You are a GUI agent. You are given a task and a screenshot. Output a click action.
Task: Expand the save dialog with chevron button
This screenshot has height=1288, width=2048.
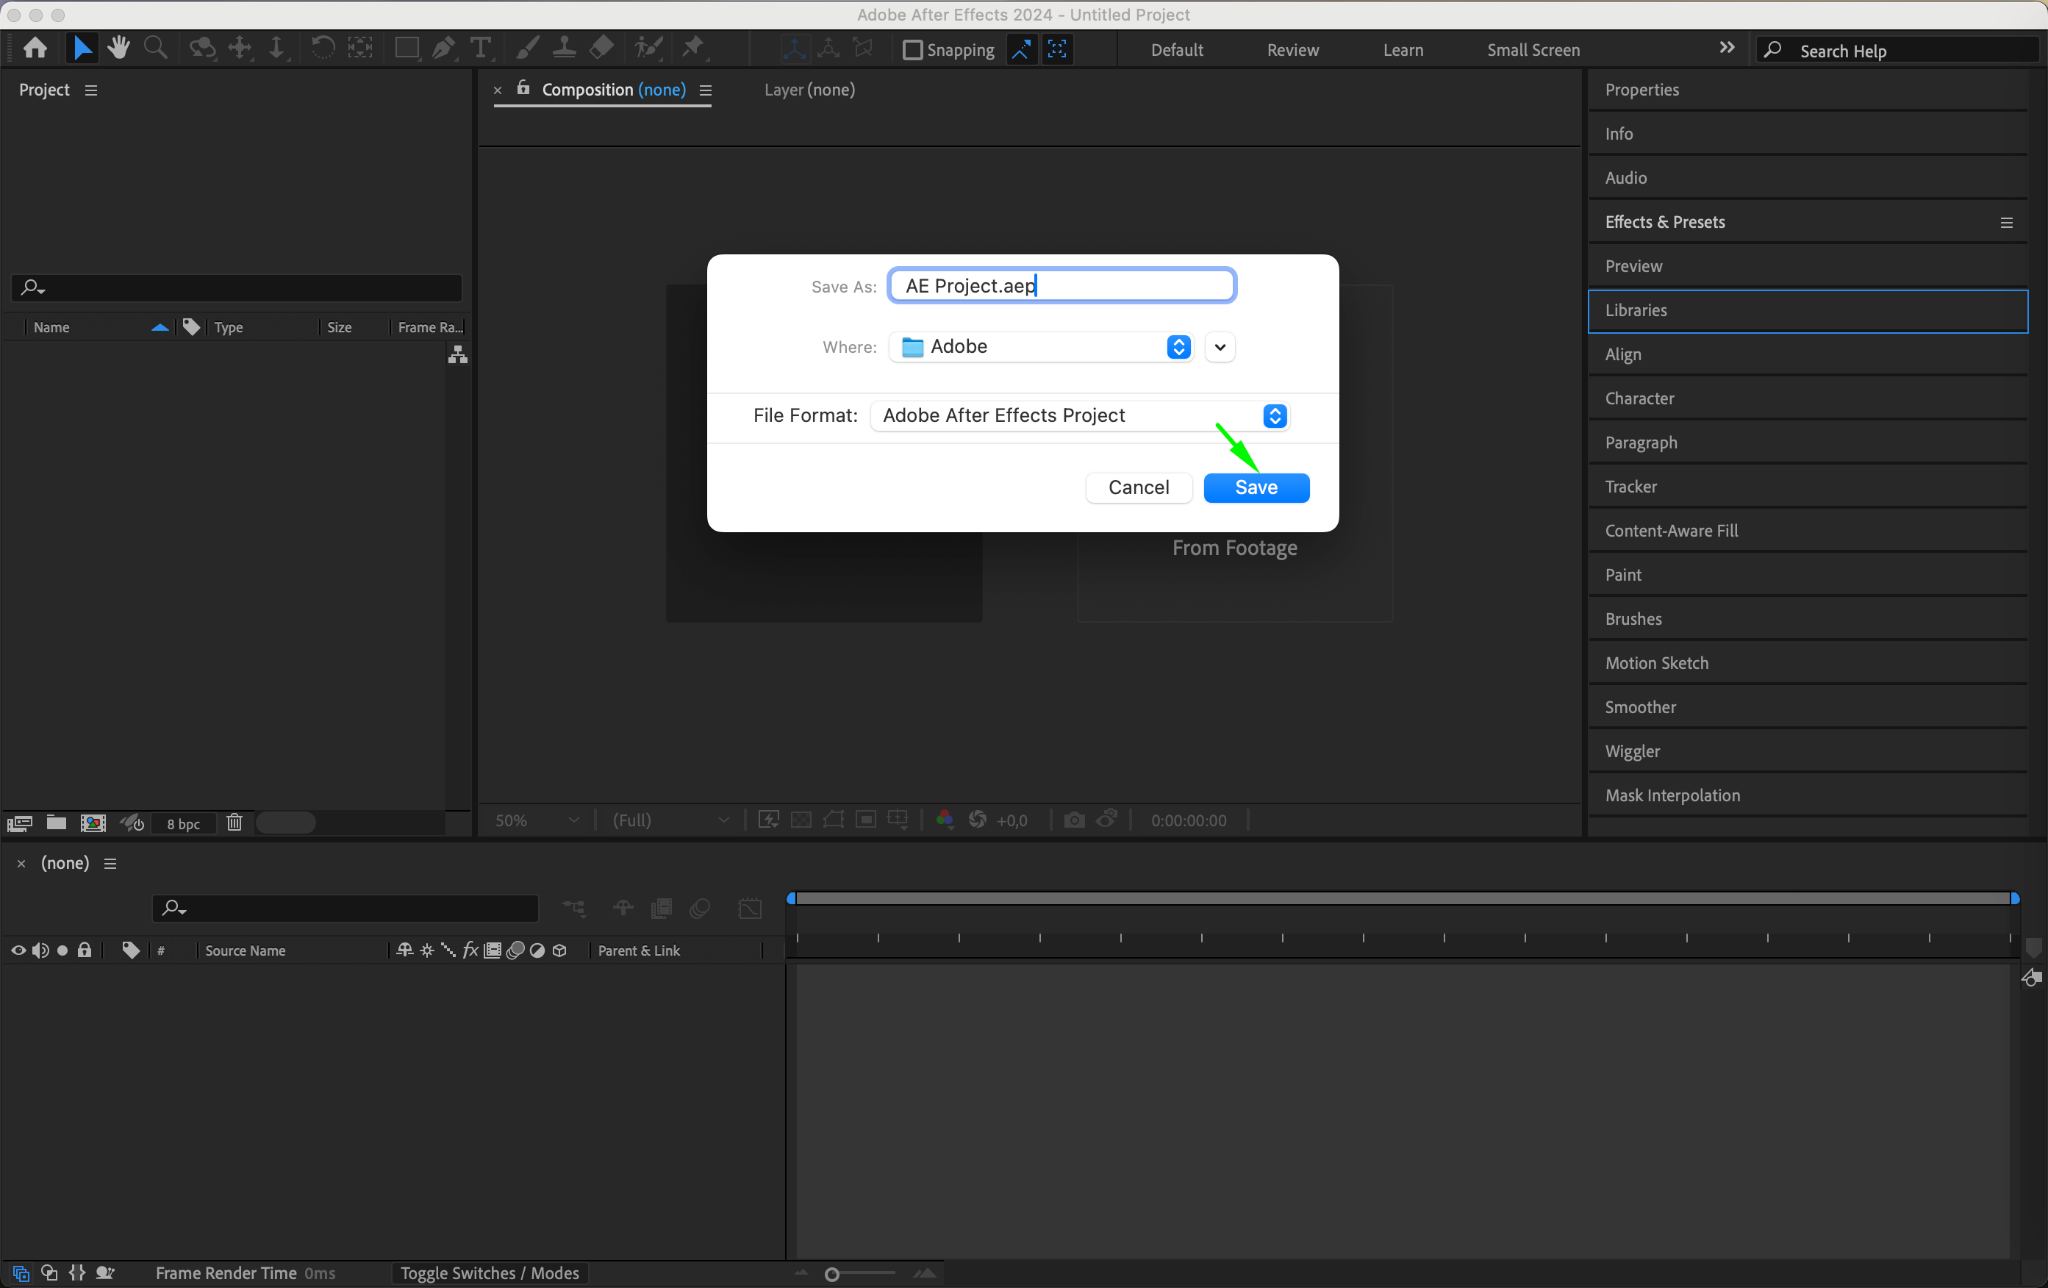[1220, 347]
